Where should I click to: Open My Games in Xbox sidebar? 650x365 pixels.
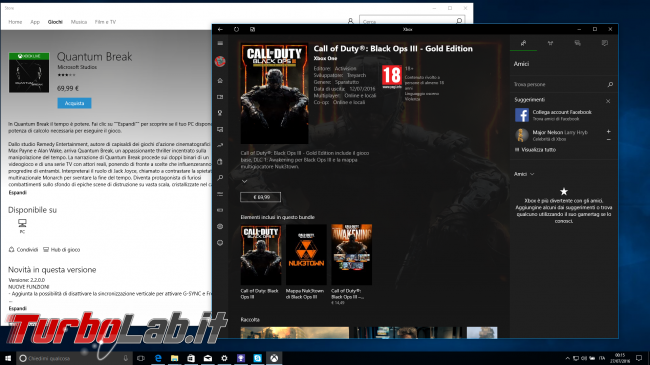220,97
